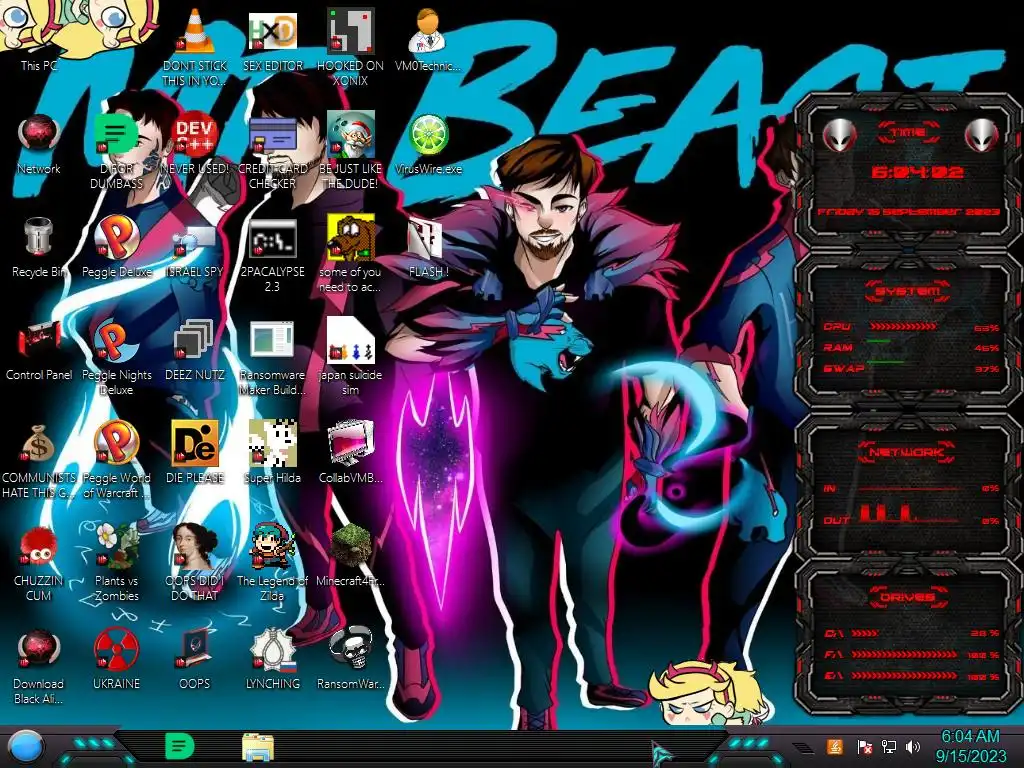Select the ISRAEL SPY icon
Screen dimensions: 1024x768
point(195,251)
